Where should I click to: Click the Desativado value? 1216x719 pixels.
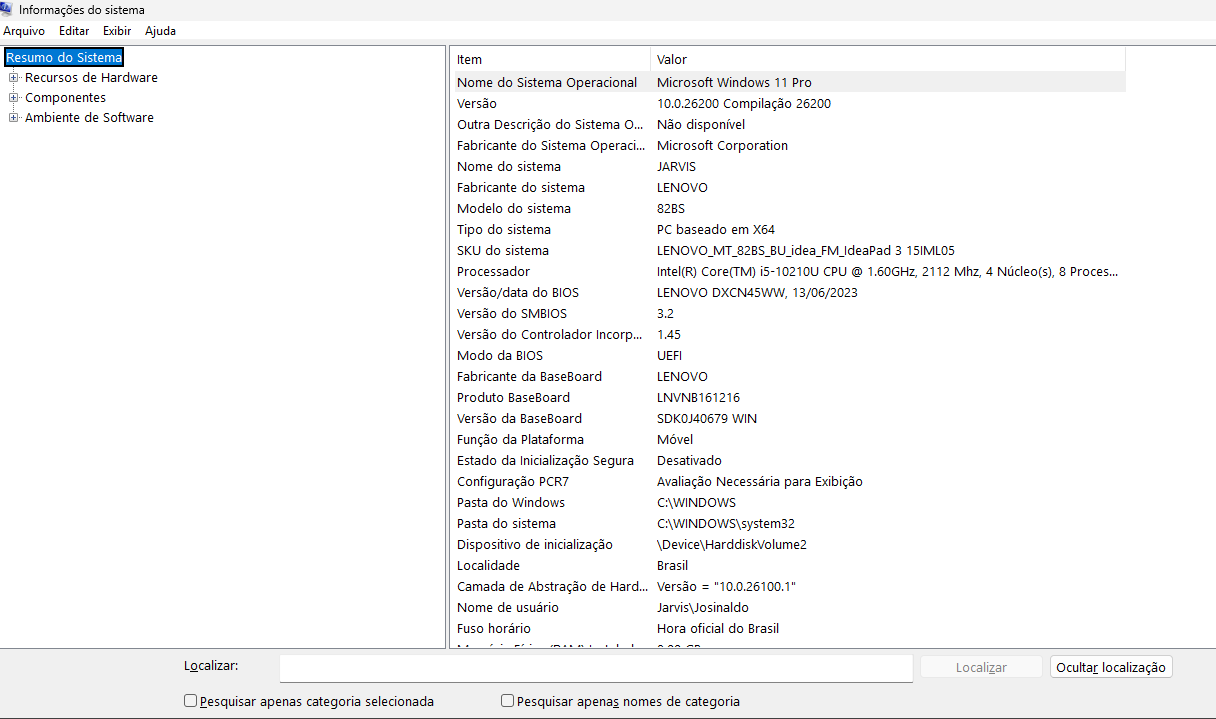point(689,461)
